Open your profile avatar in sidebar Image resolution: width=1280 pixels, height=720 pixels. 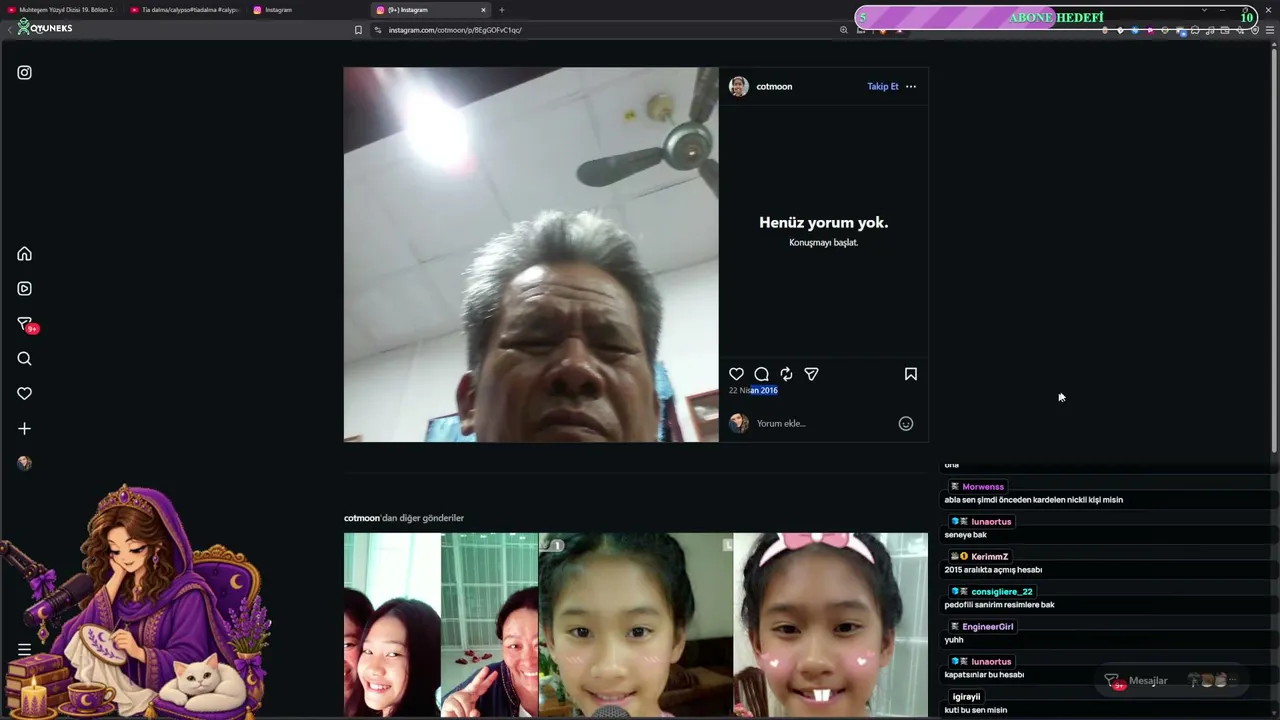24,463
